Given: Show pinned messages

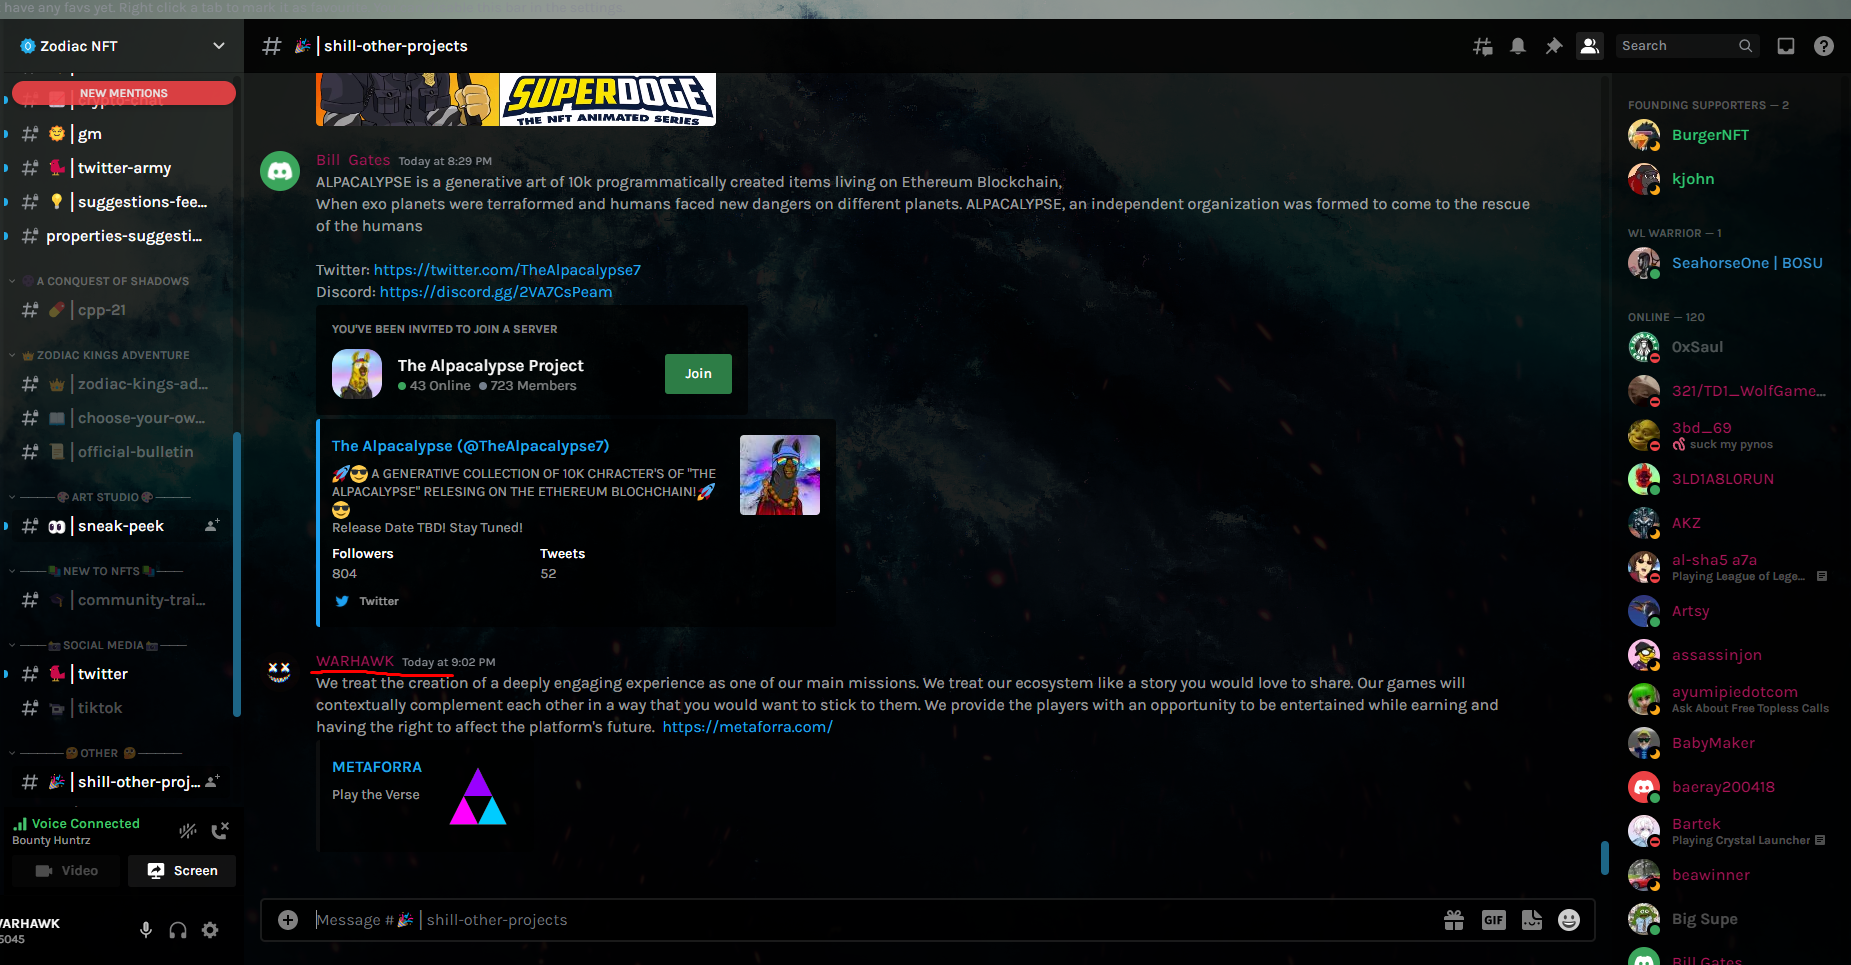Looking at the screenshot, I should point(1553,46).
